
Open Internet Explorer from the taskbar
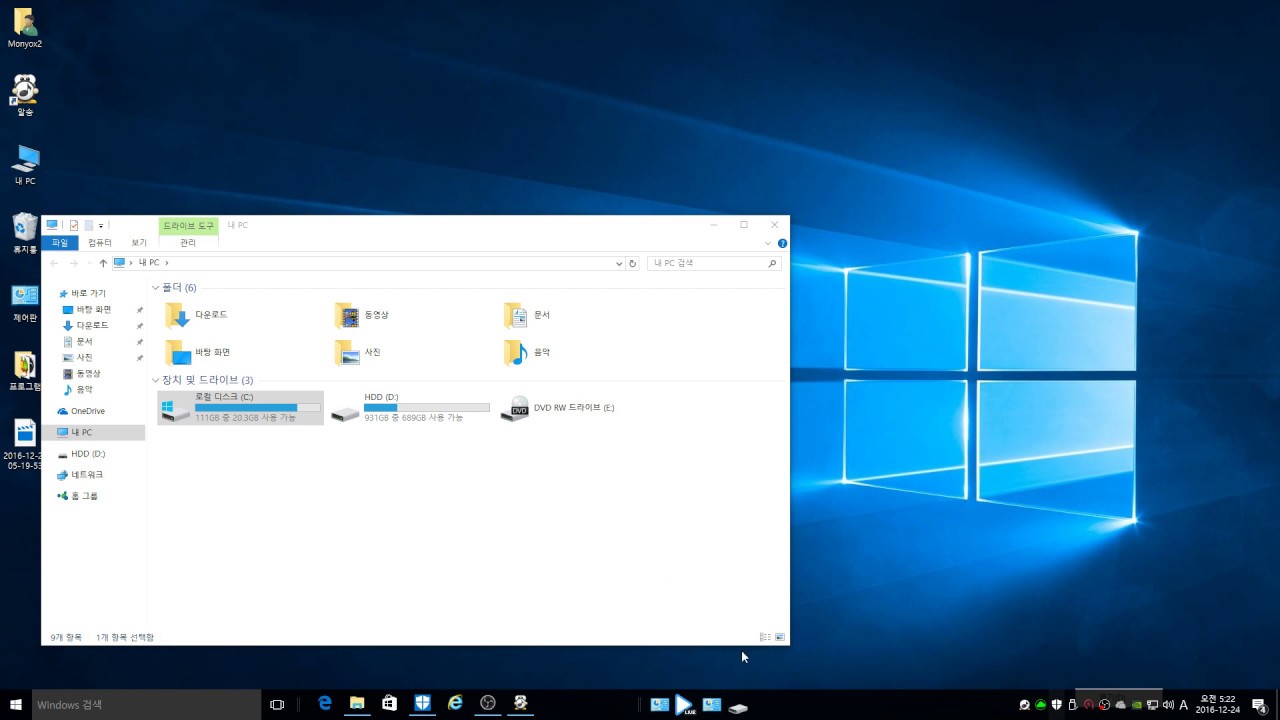(x=455, y=704)
